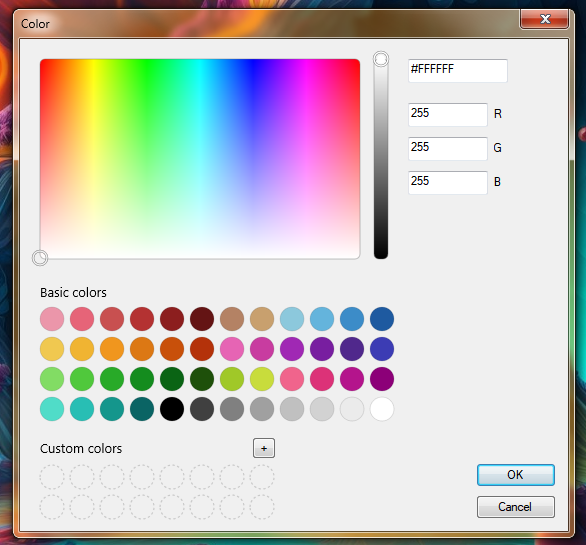
Task: Select the dark teal swatch in fourth row
Action: [142, 409]
